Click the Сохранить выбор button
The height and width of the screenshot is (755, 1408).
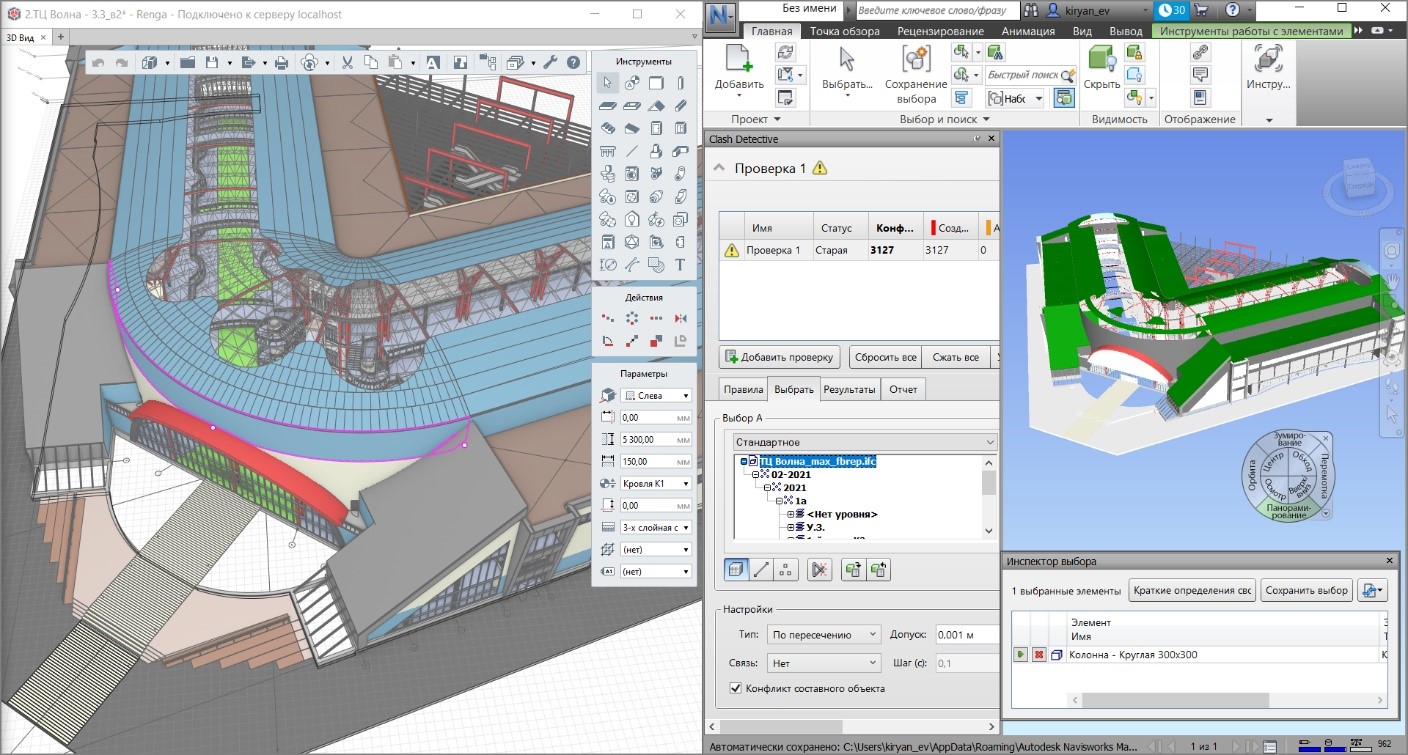coord(1307,590)
